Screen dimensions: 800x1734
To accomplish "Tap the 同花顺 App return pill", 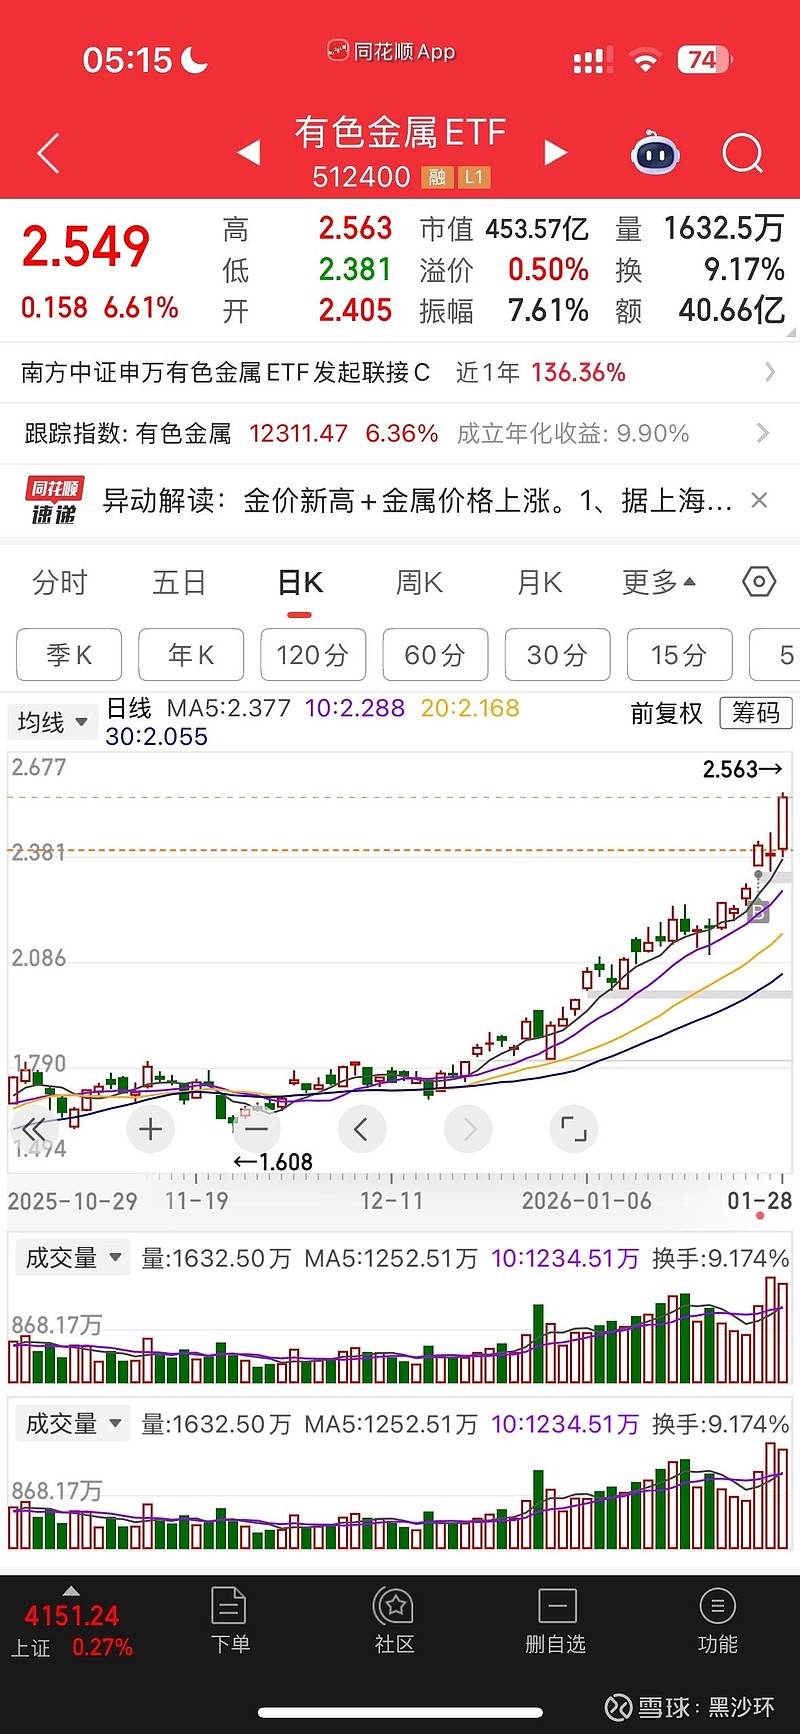I will pos(391,51).
